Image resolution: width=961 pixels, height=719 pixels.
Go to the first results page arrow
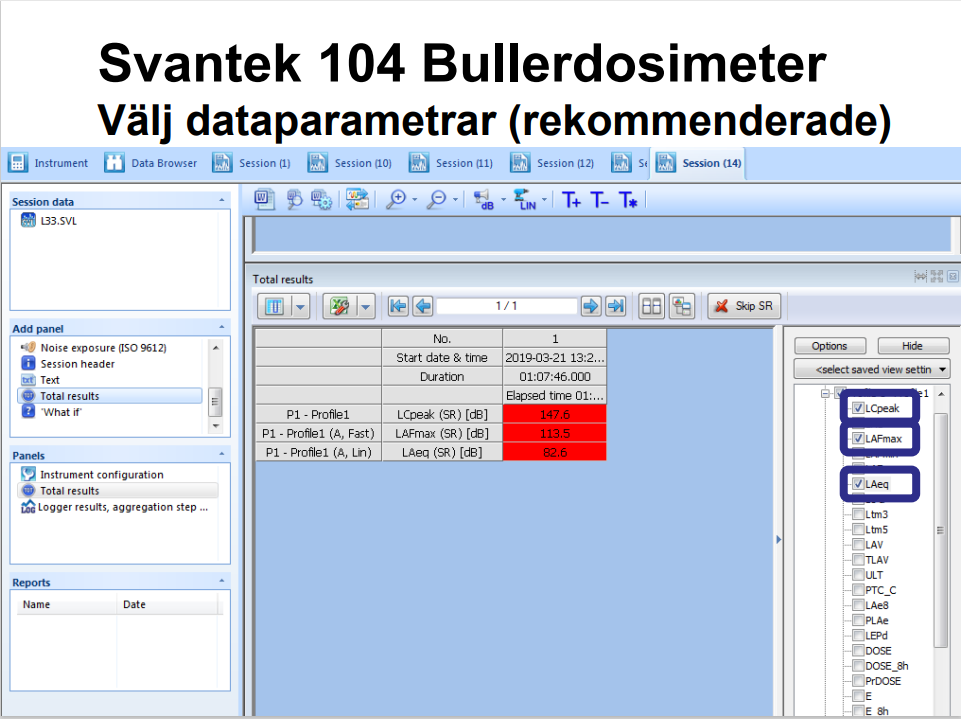pos(397,306)
